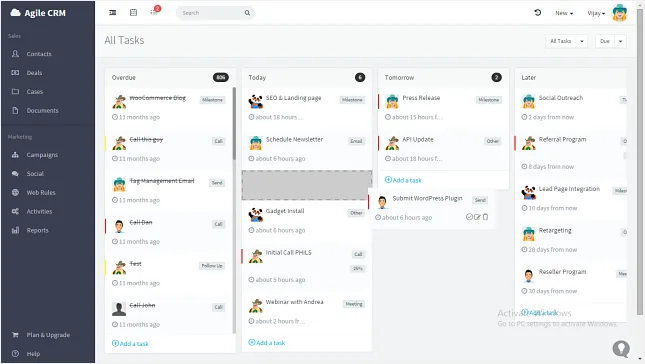Focus the Search input field
Viewport: 645px width, 364px height.
click(212, 13)
